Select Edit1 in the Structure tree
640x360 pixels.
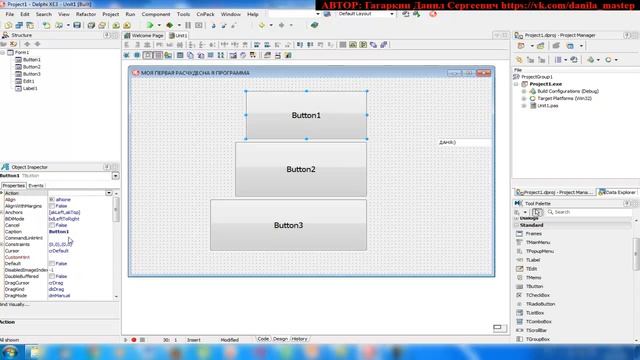[x=29, y=81]
